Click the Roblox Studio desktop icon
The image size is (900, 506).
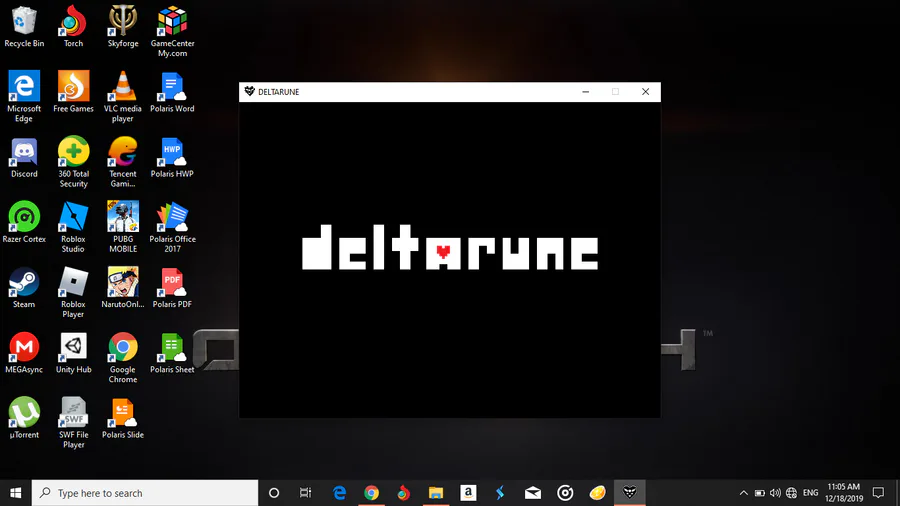click(73, 228)
